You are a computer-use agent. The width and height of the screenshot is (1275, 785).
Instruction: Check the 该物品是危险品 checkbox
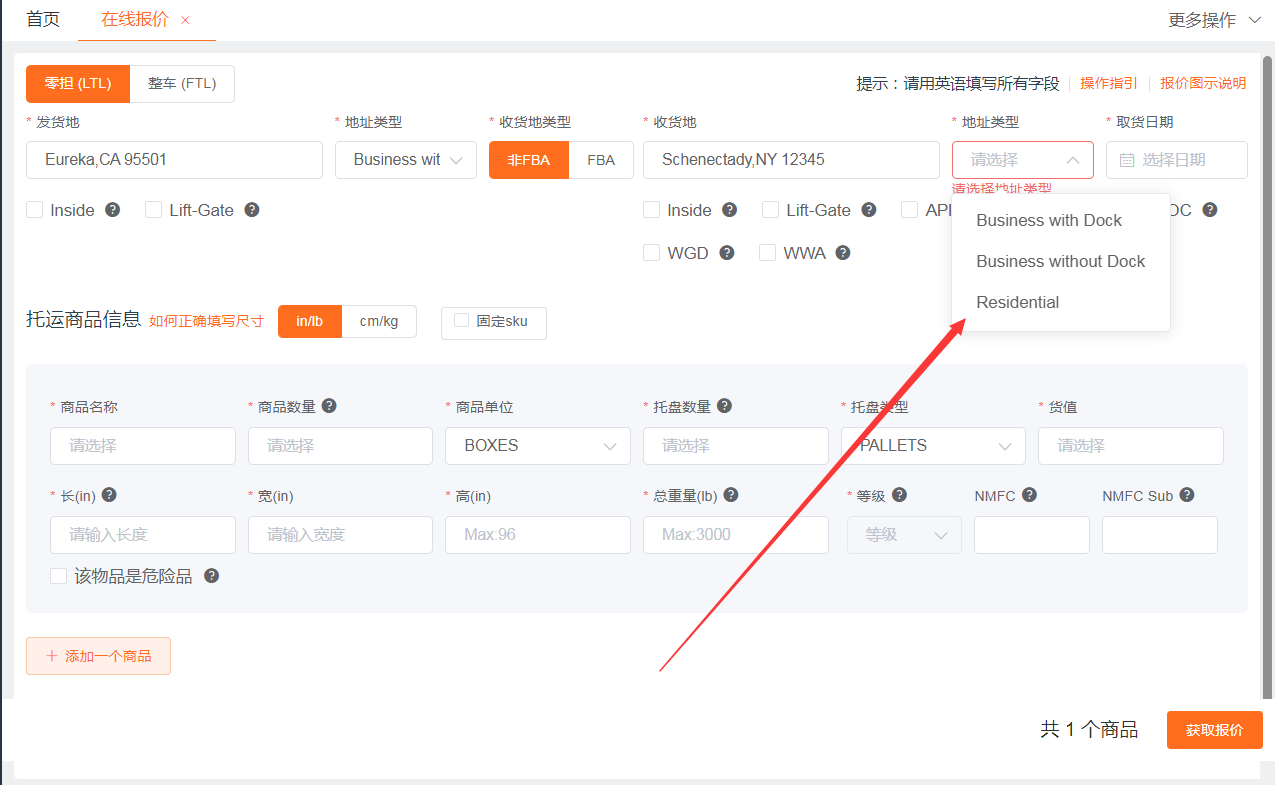59,576
